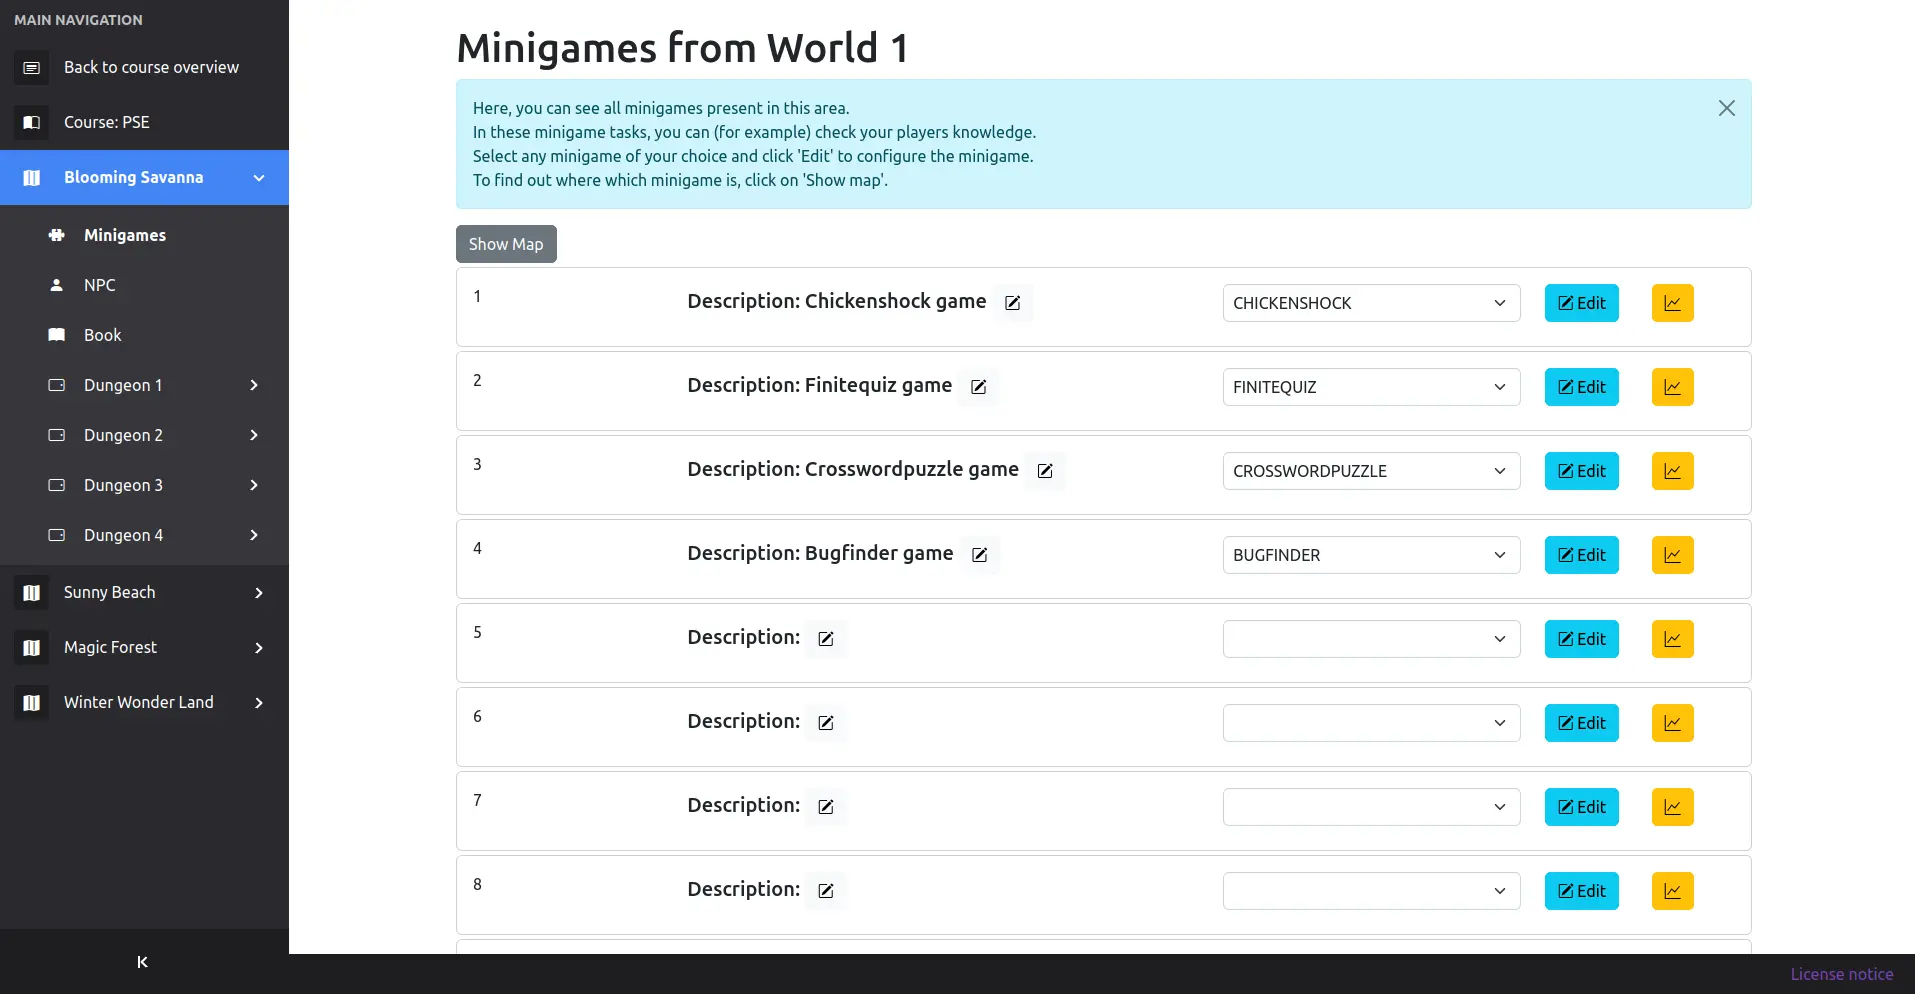
Task: Click Edit button for minigame 8
Action: click(1581, 891)
